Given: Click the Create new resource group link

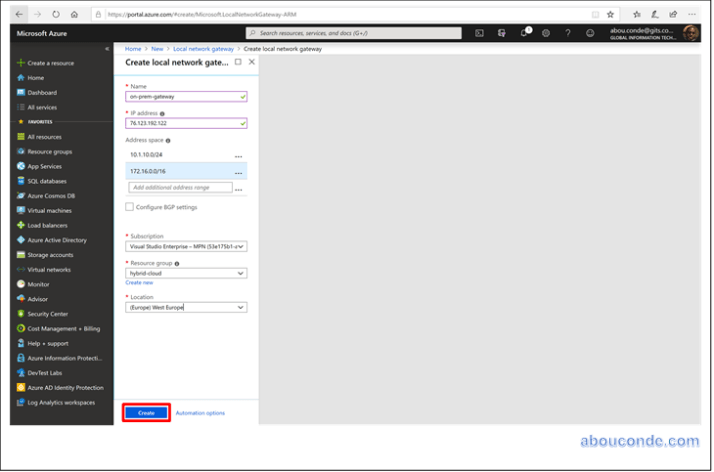Looking at the screenshot, I should (139, 283).
